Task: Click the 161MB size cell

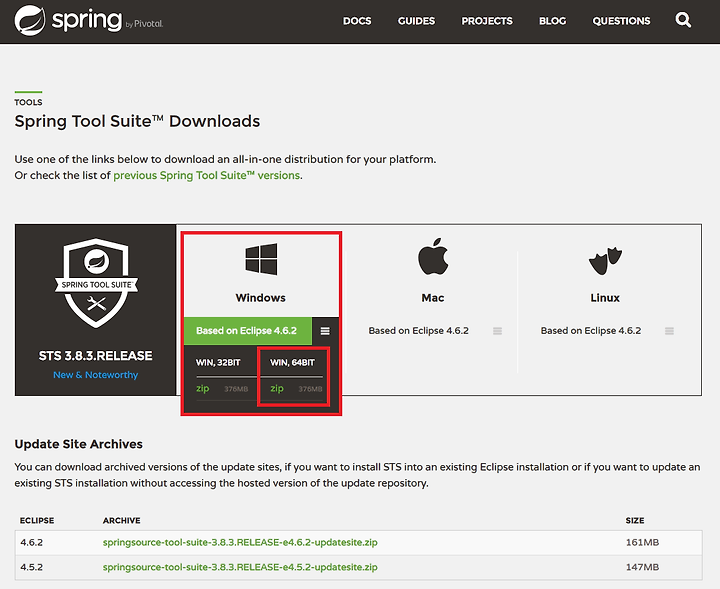Action: pyautogui.click(x=642, y=542)
